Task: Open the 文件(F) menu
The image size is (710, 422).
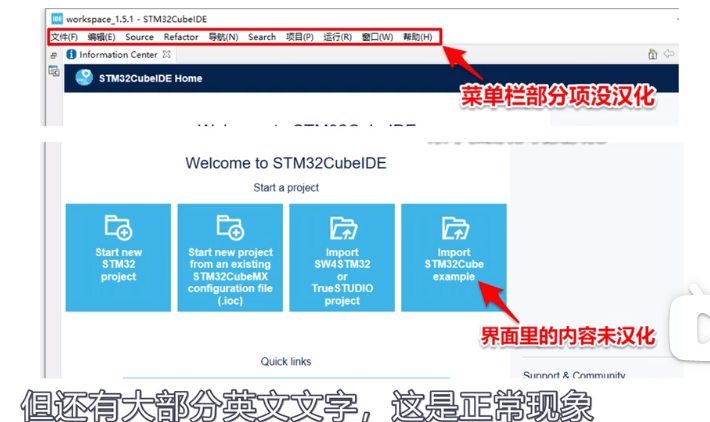Action: click(x=64, y=37)
